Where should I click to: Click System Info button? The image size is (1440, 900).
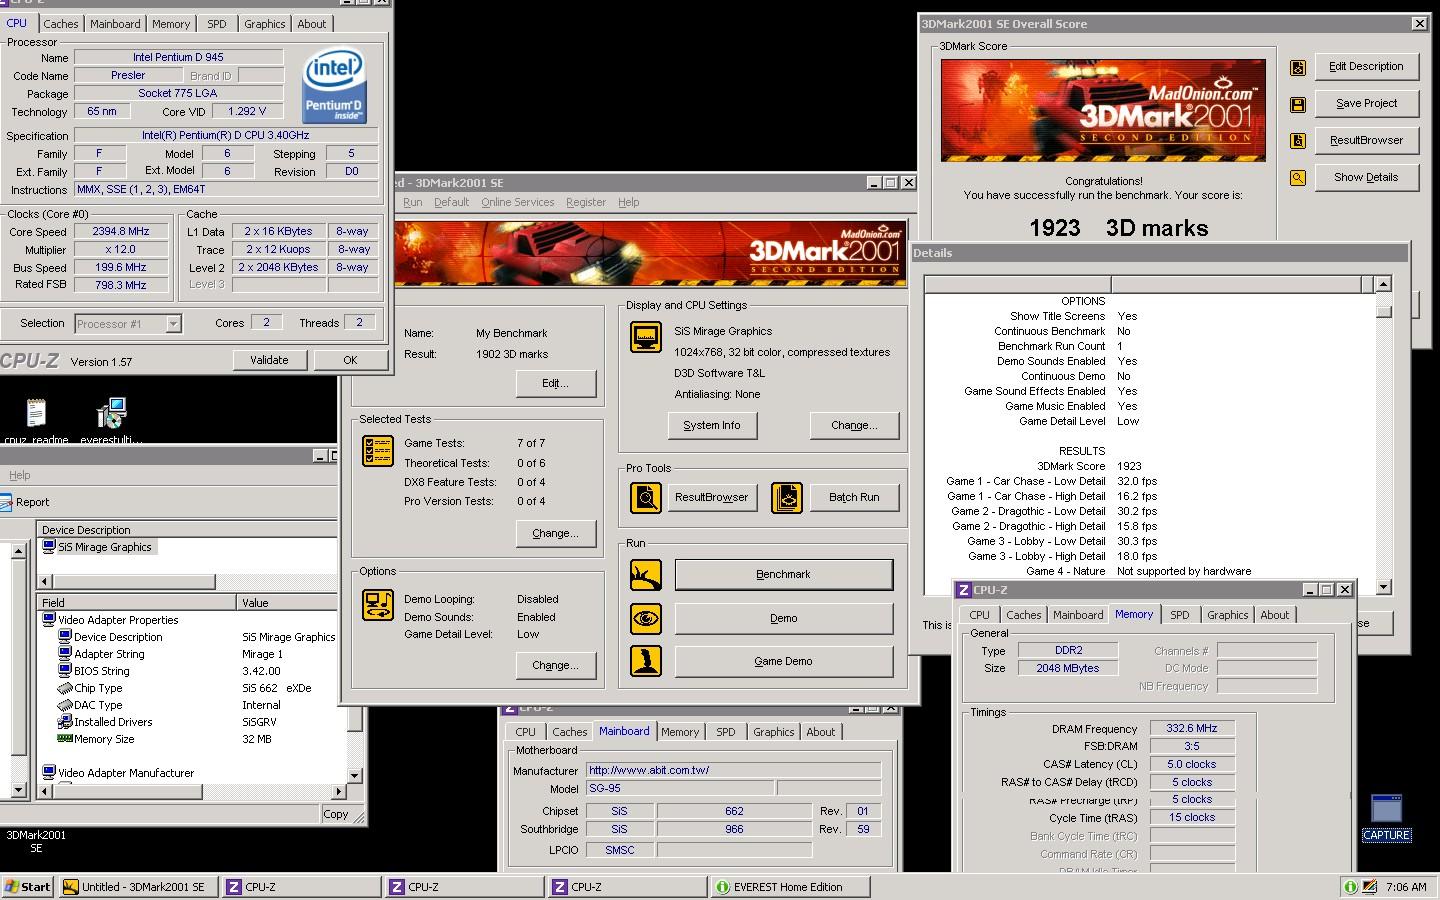coord(712,425)
